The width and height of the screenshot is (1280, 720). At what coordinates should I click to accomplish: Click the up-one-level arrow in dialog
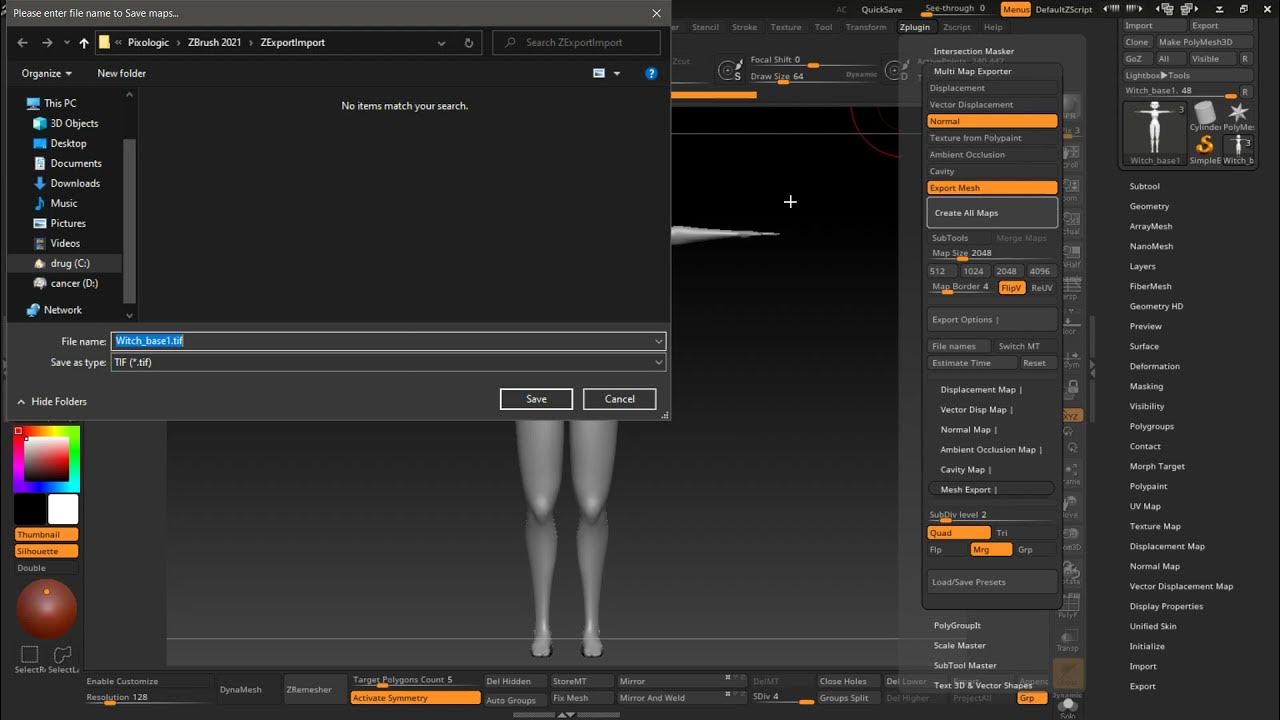coord(84,43)
